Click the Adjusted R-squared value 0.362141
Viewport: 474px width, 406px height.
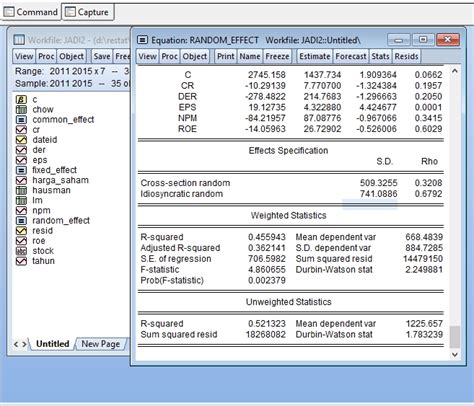click(267, 248)
